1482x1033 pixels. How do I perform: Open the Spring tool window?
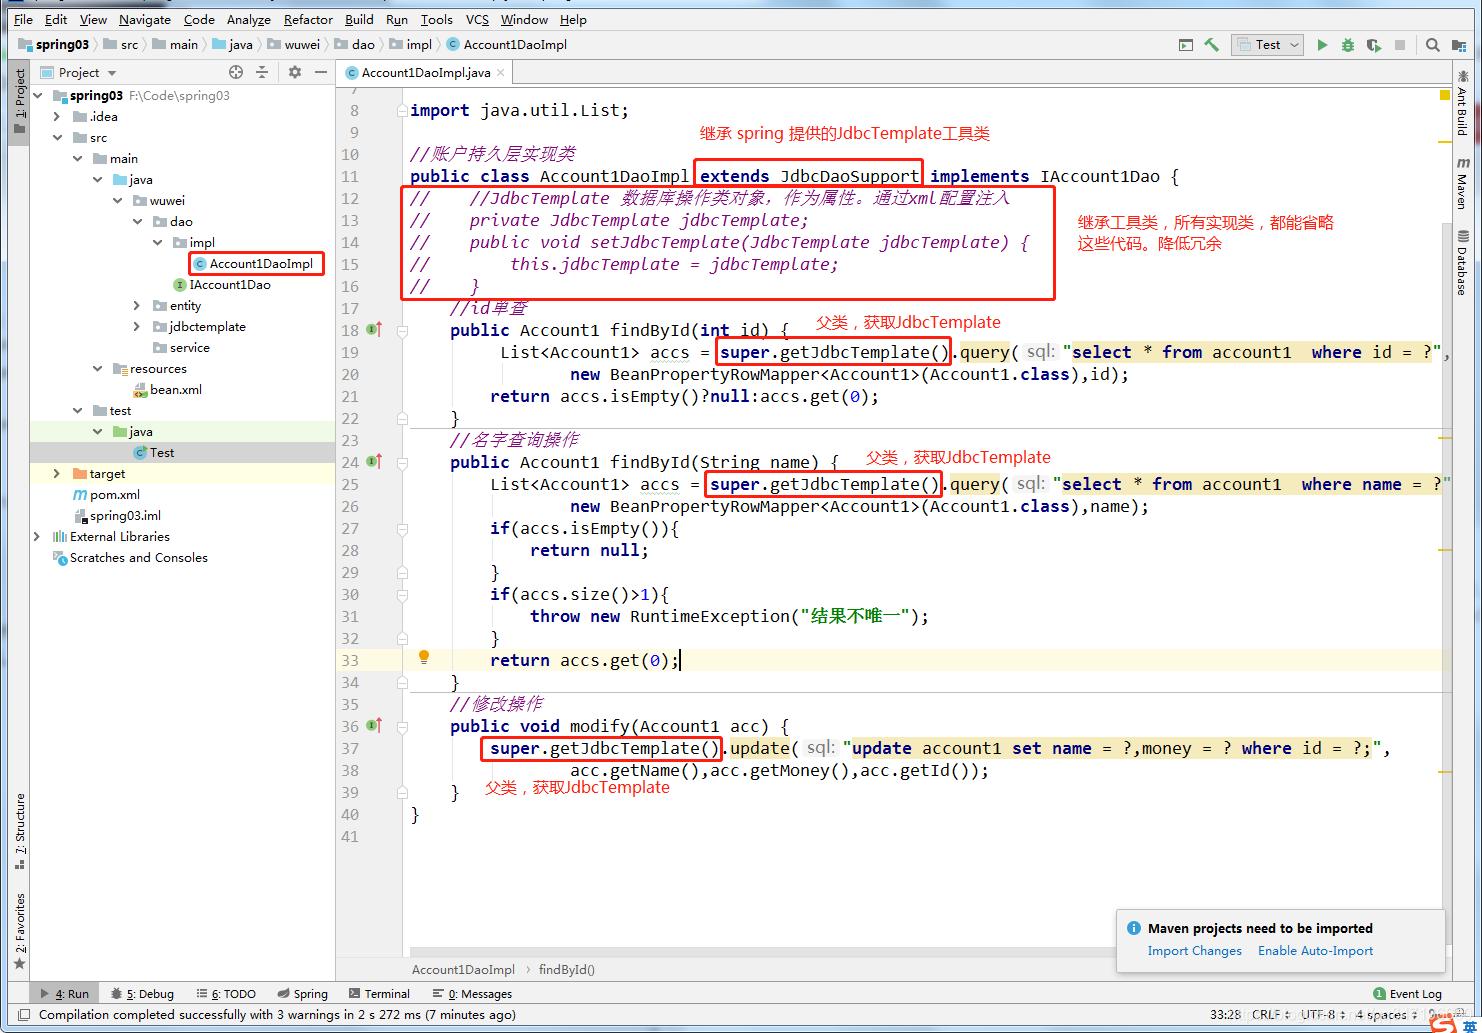pos(302,994)
